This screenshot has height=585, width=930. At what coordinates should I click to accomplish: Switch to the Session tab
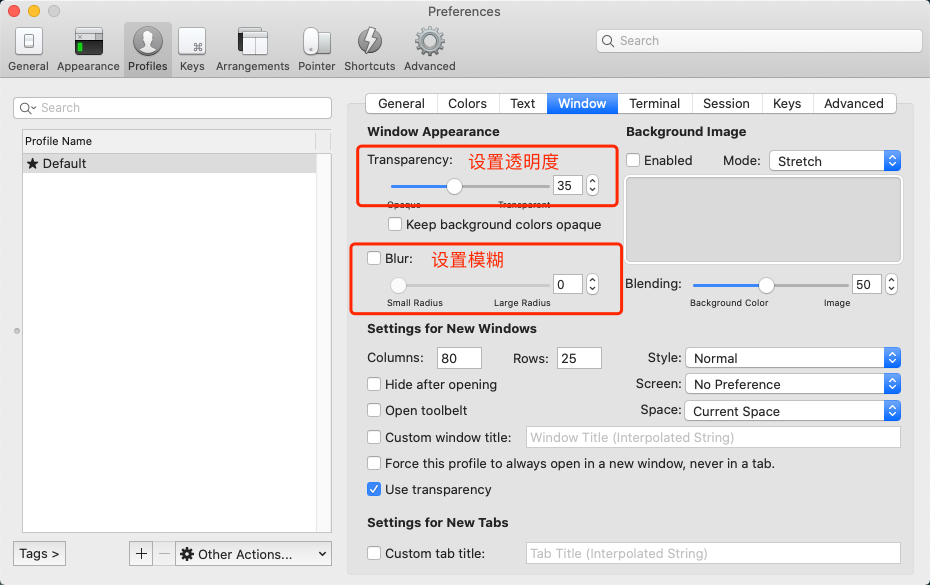(727, 103)
